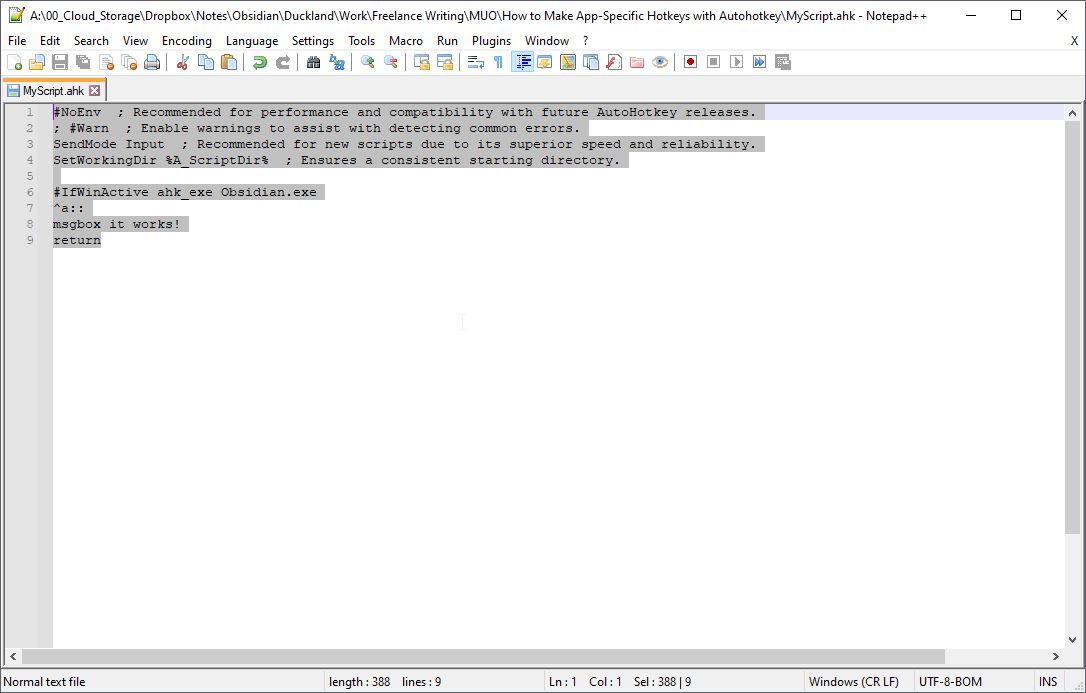This screenshot has width=1086, height=693.
Task: Click the Open file toolbar icon
Action: point(37,62)
